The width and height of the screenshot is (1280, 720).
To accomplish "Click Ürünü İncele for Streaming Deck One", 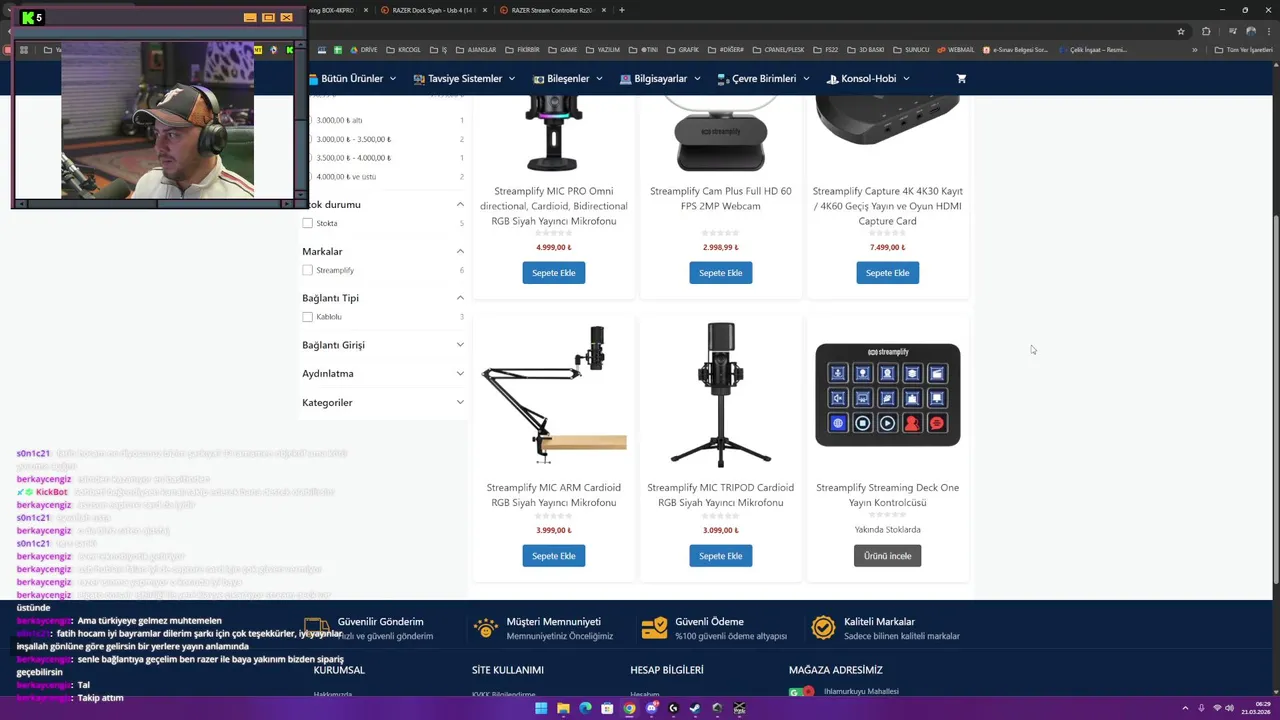I will coord(887,556).
